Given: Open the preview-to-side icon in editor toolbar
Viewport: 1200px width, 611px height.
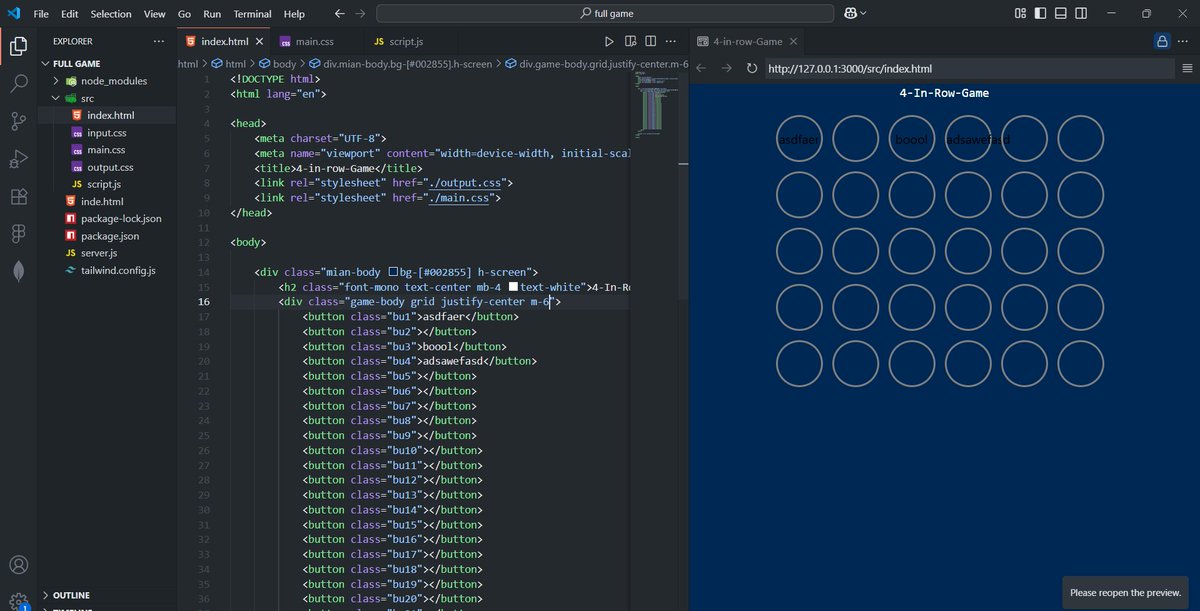Looking at the screenshot, I should (631, 42).
